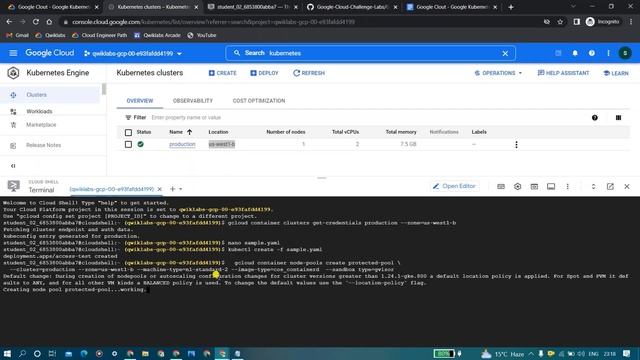Viewport: 640px width, 360px height.
Task: Click the DEPLOY button
Action: coord(264,73)
